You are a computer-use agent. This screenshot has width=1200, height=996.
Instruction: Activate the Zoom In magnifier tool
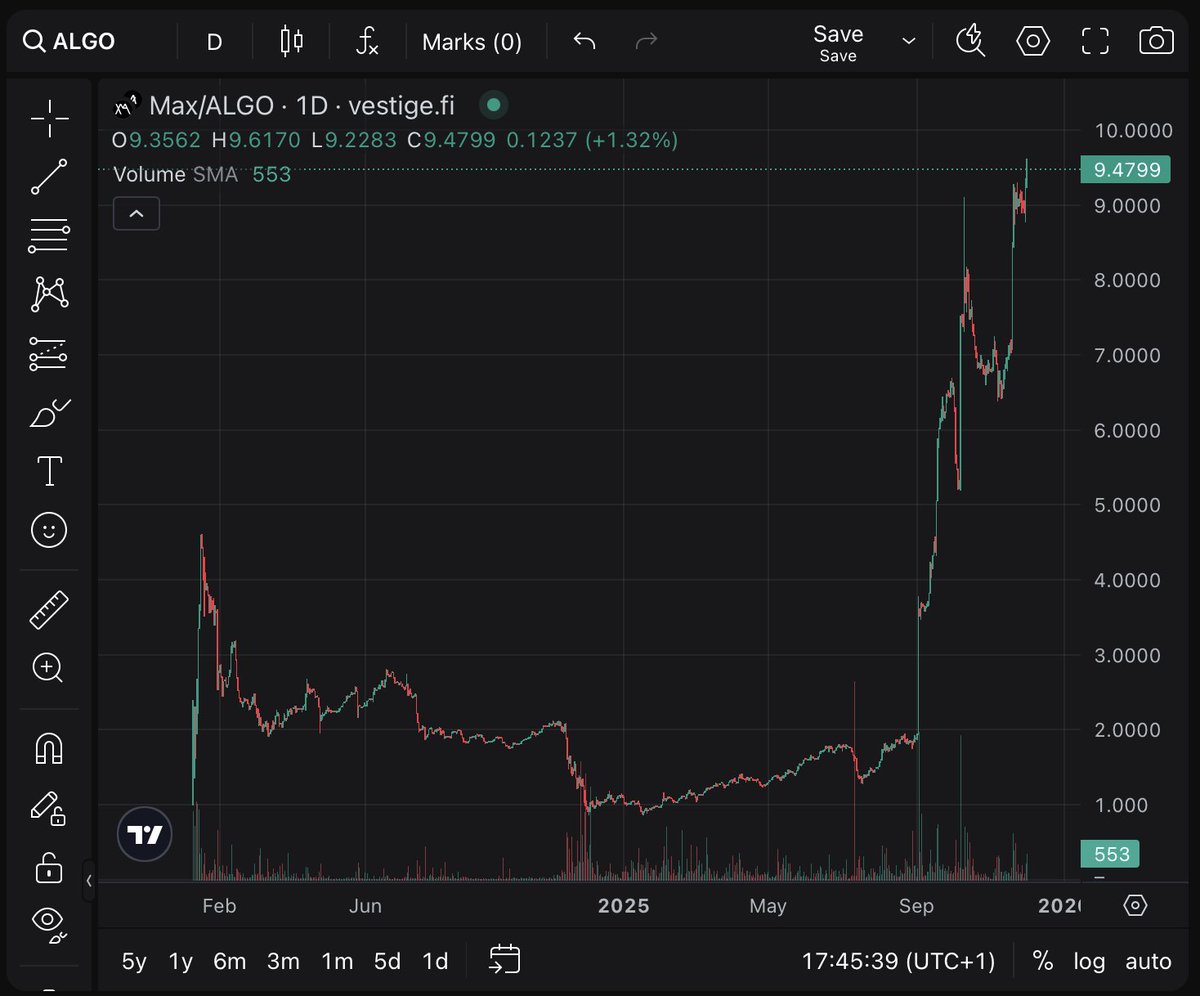click(x=48, y=668)
